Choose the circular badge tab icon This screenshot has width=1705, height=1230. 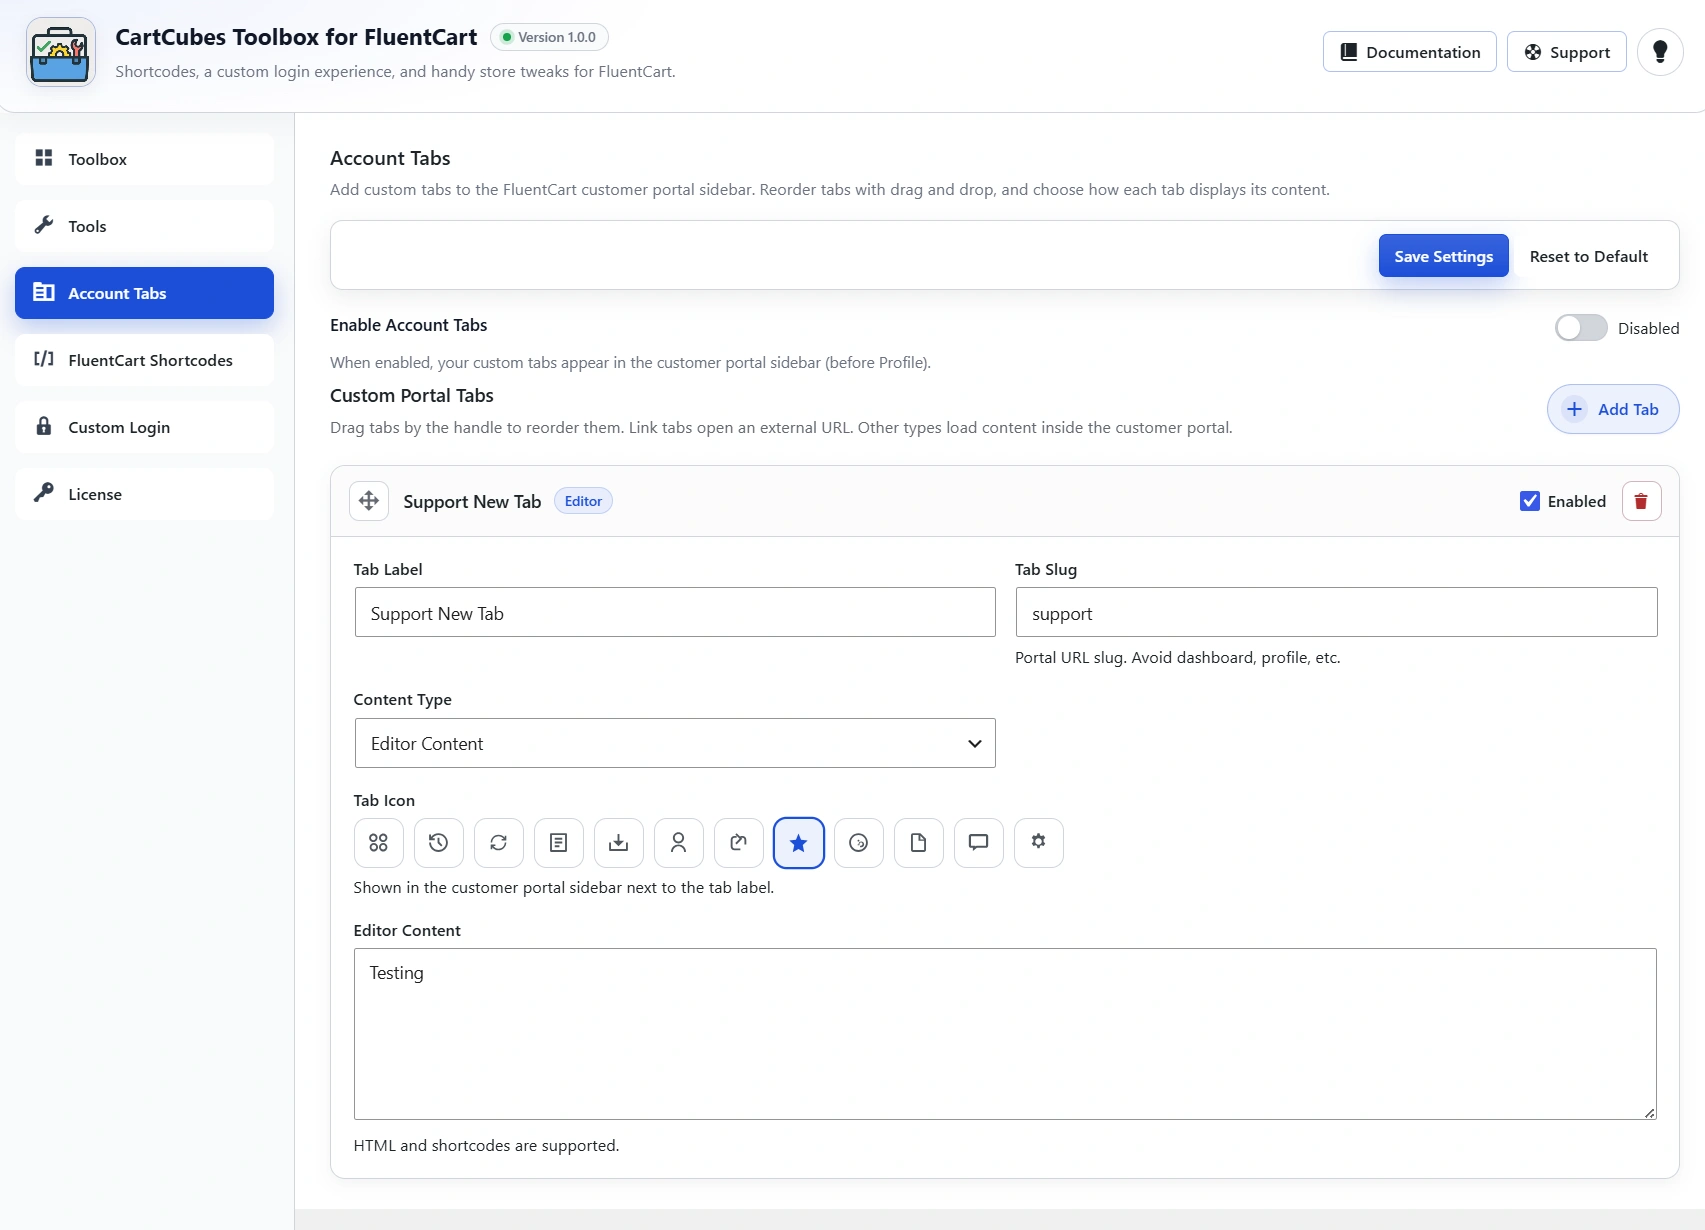coord(858,843)
